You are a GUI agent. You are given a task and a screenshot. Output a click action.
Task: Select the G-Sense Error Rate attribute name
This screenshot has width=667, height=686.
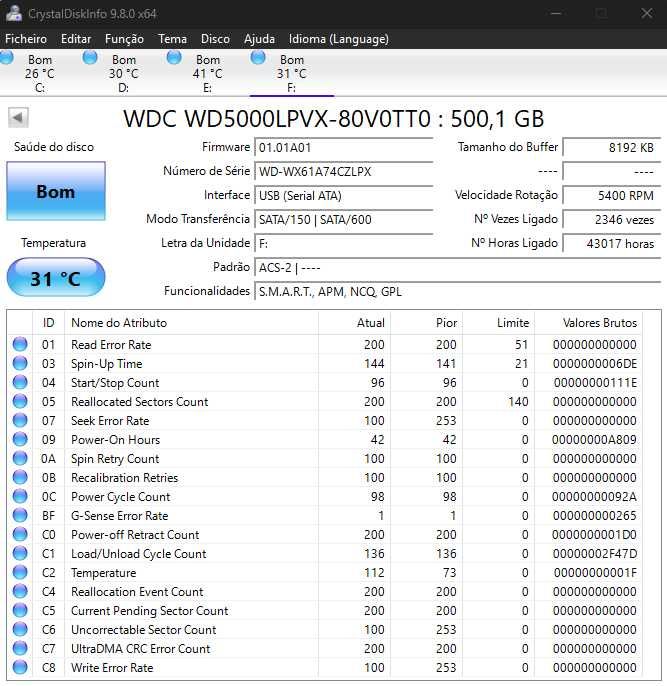tap(119, 516)
